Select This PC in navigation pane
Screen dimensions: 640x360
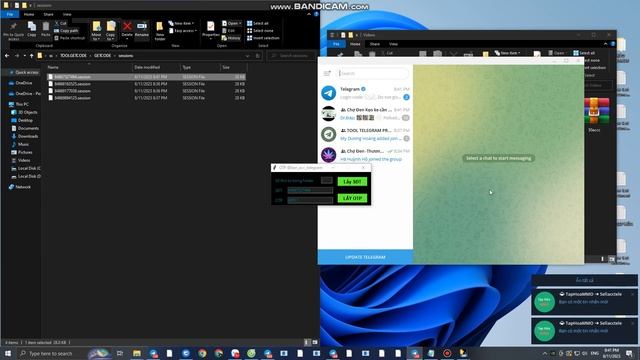[x=22, y=104]
